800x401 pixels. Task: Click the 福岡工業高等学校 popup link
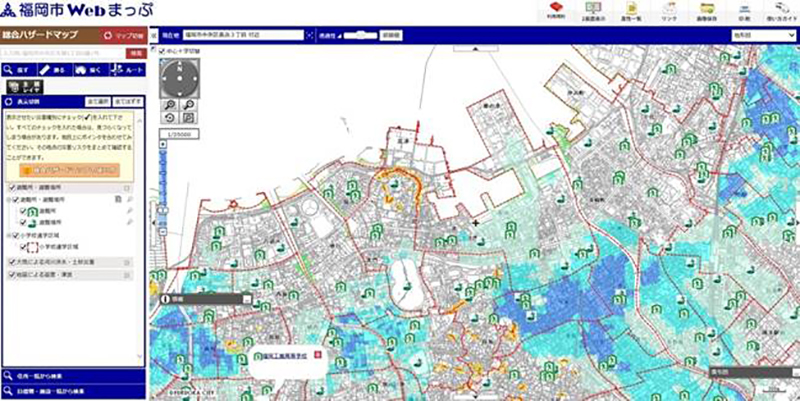(284, 355)
